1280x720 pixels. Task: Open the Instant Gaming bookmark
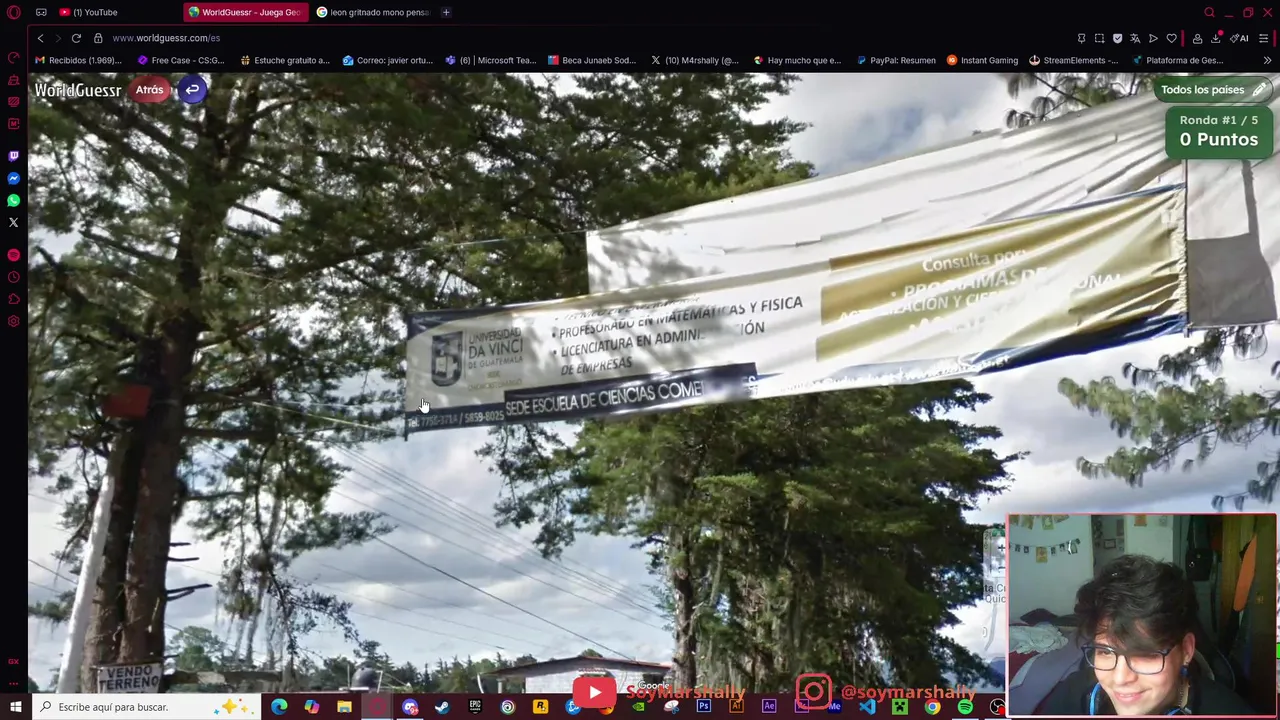[x=983, y=60]
